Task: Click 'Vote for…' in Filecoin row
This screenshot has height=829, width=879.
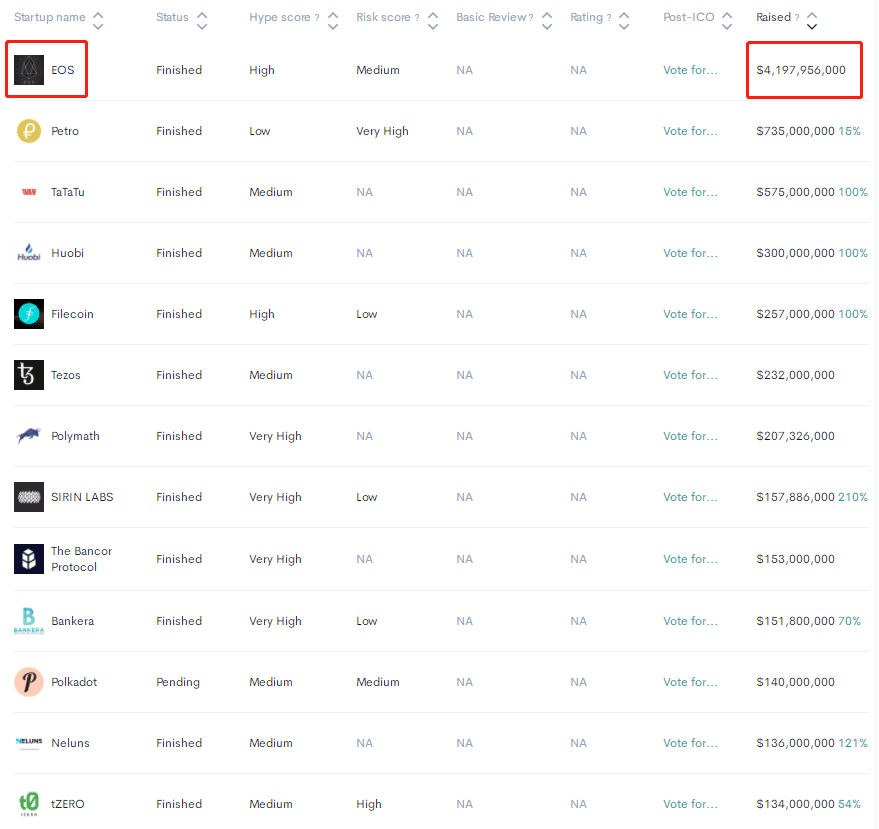Action: (690, 314)
